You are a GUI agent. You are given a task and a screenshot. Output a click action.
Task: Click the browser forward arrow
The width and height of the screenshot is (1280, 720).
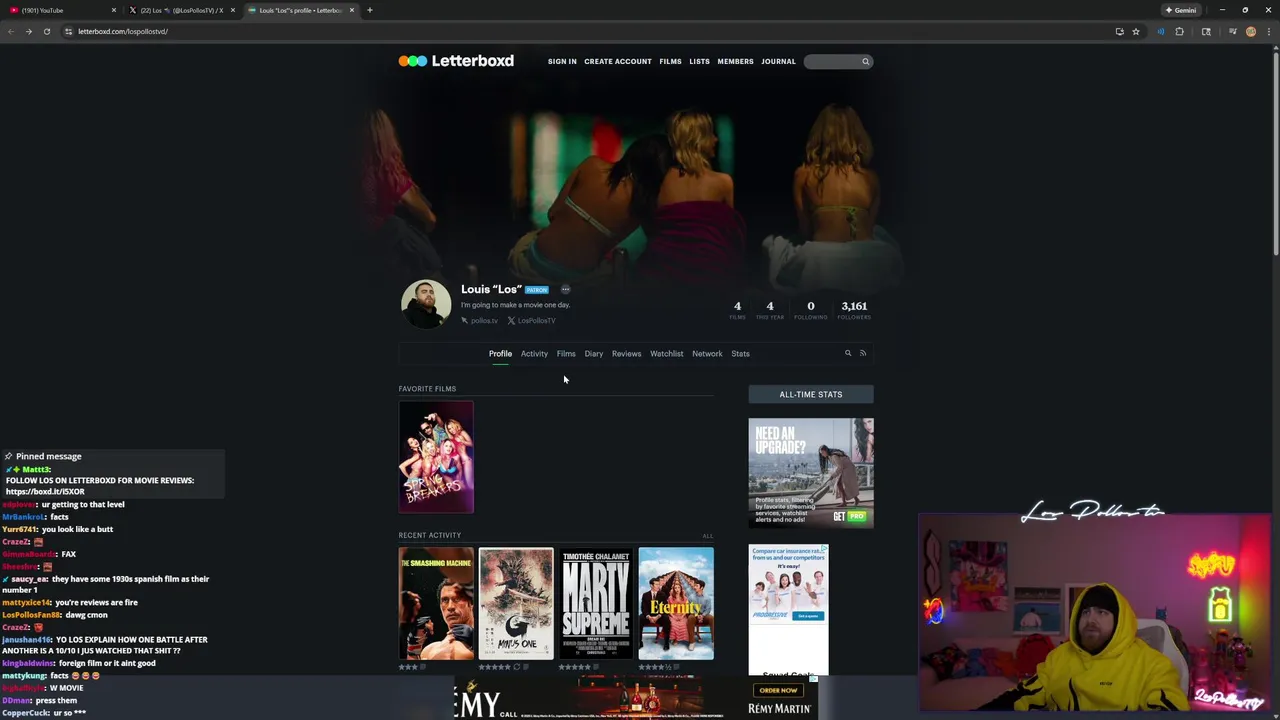pyautogui.click(x=28, y=31)
